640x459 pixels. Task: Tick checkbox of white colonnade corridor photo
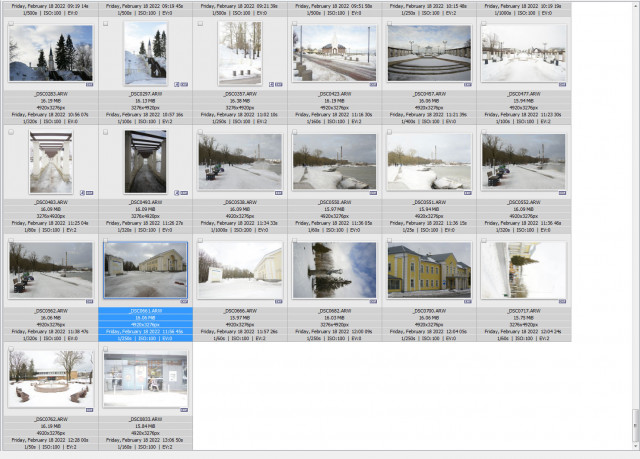pos(11,132)
